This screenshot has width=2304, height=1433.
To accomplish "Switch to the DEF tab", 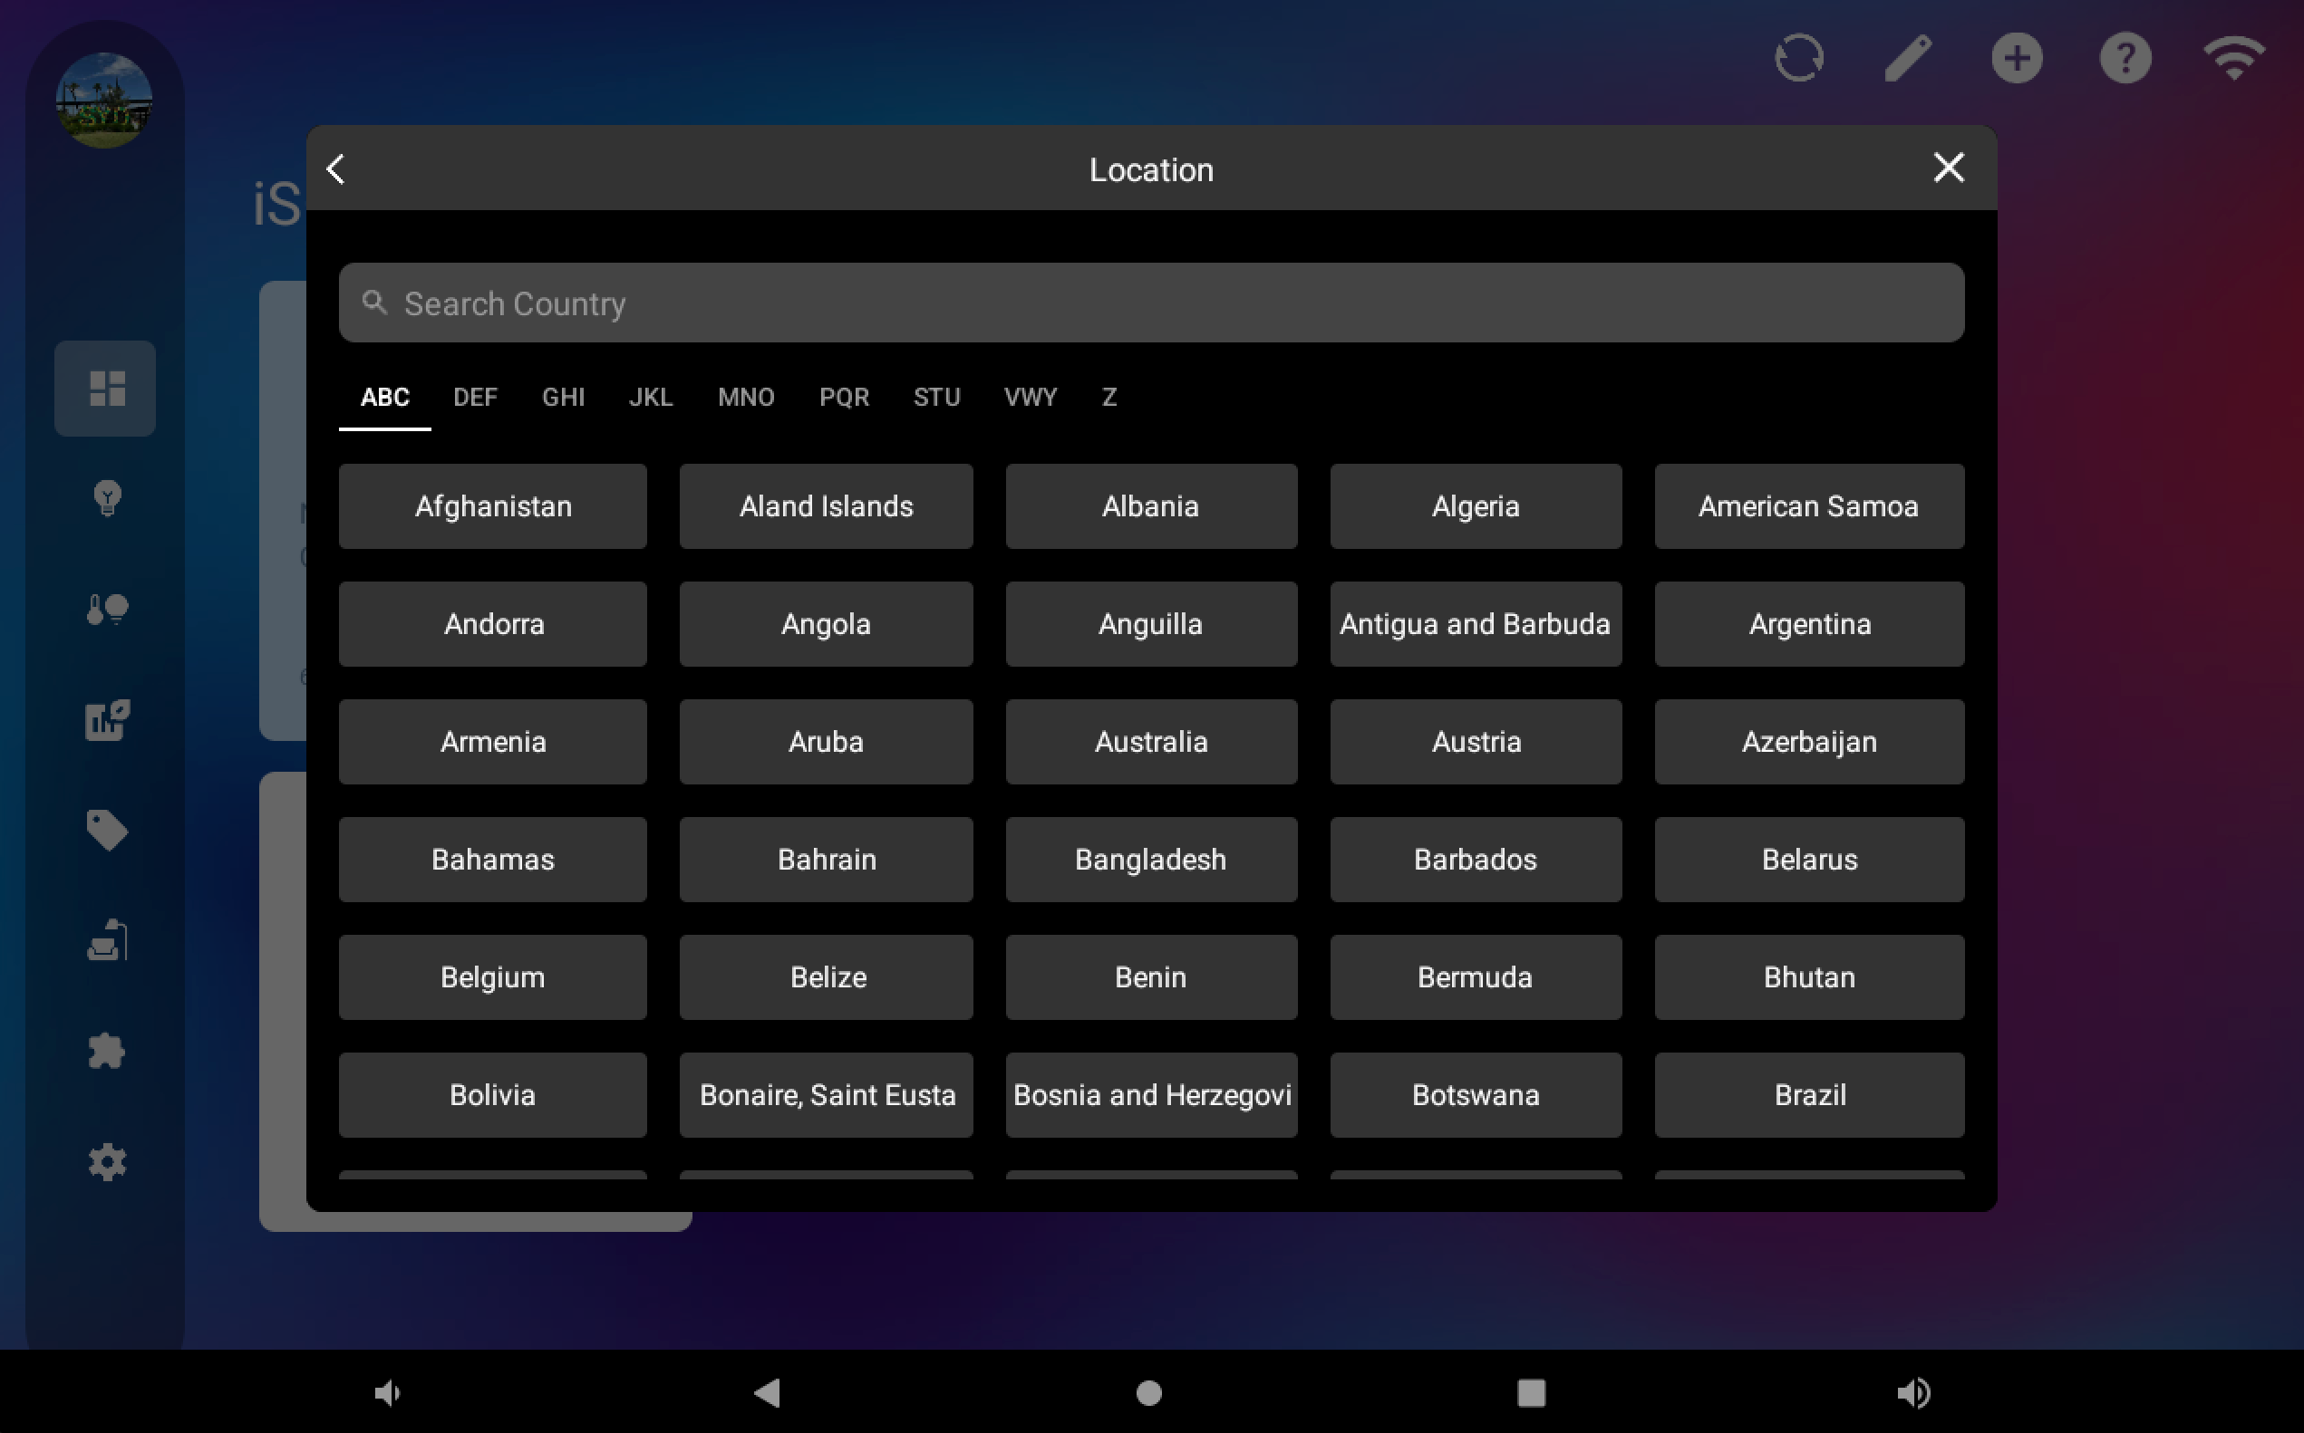I will (x=475, y=397).
